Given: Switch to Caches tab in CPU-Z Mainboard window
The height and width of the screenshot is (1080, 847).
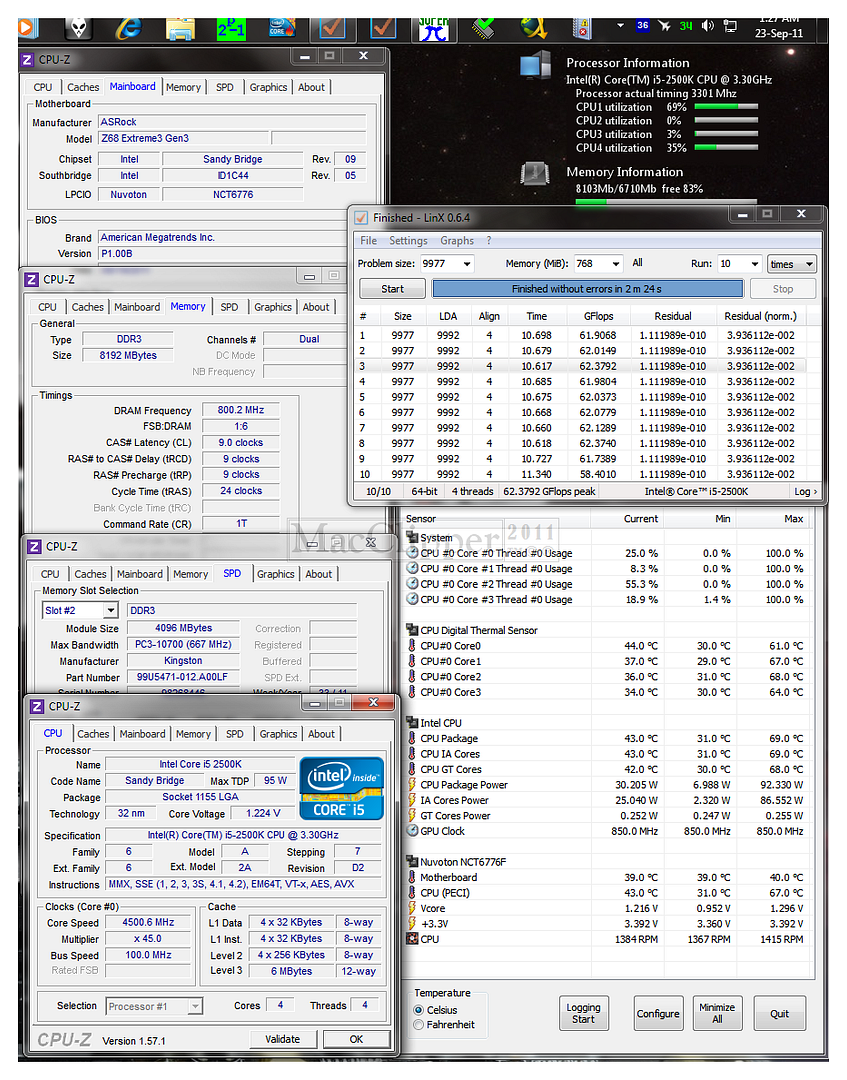Looking at the screenshot, I should click(83, 87).
